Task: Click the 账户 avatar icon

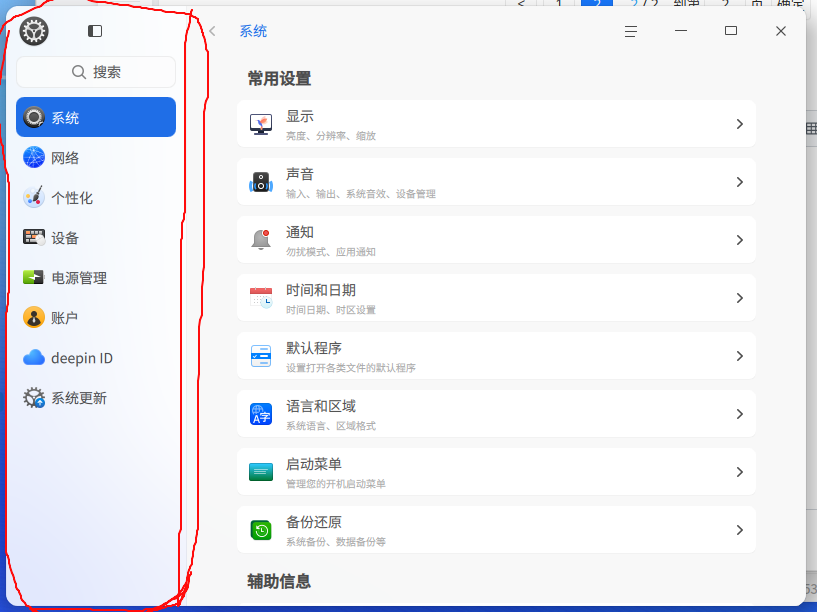Action: (34, 317)
